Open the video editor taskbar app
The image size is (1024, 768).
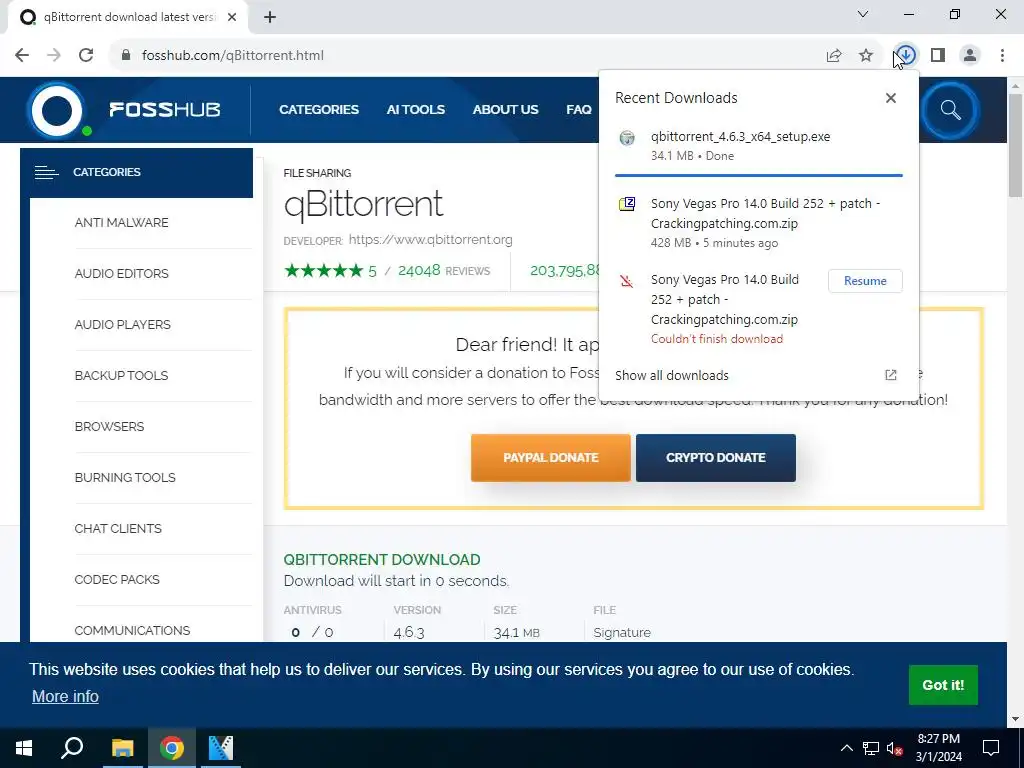[221, 748]
